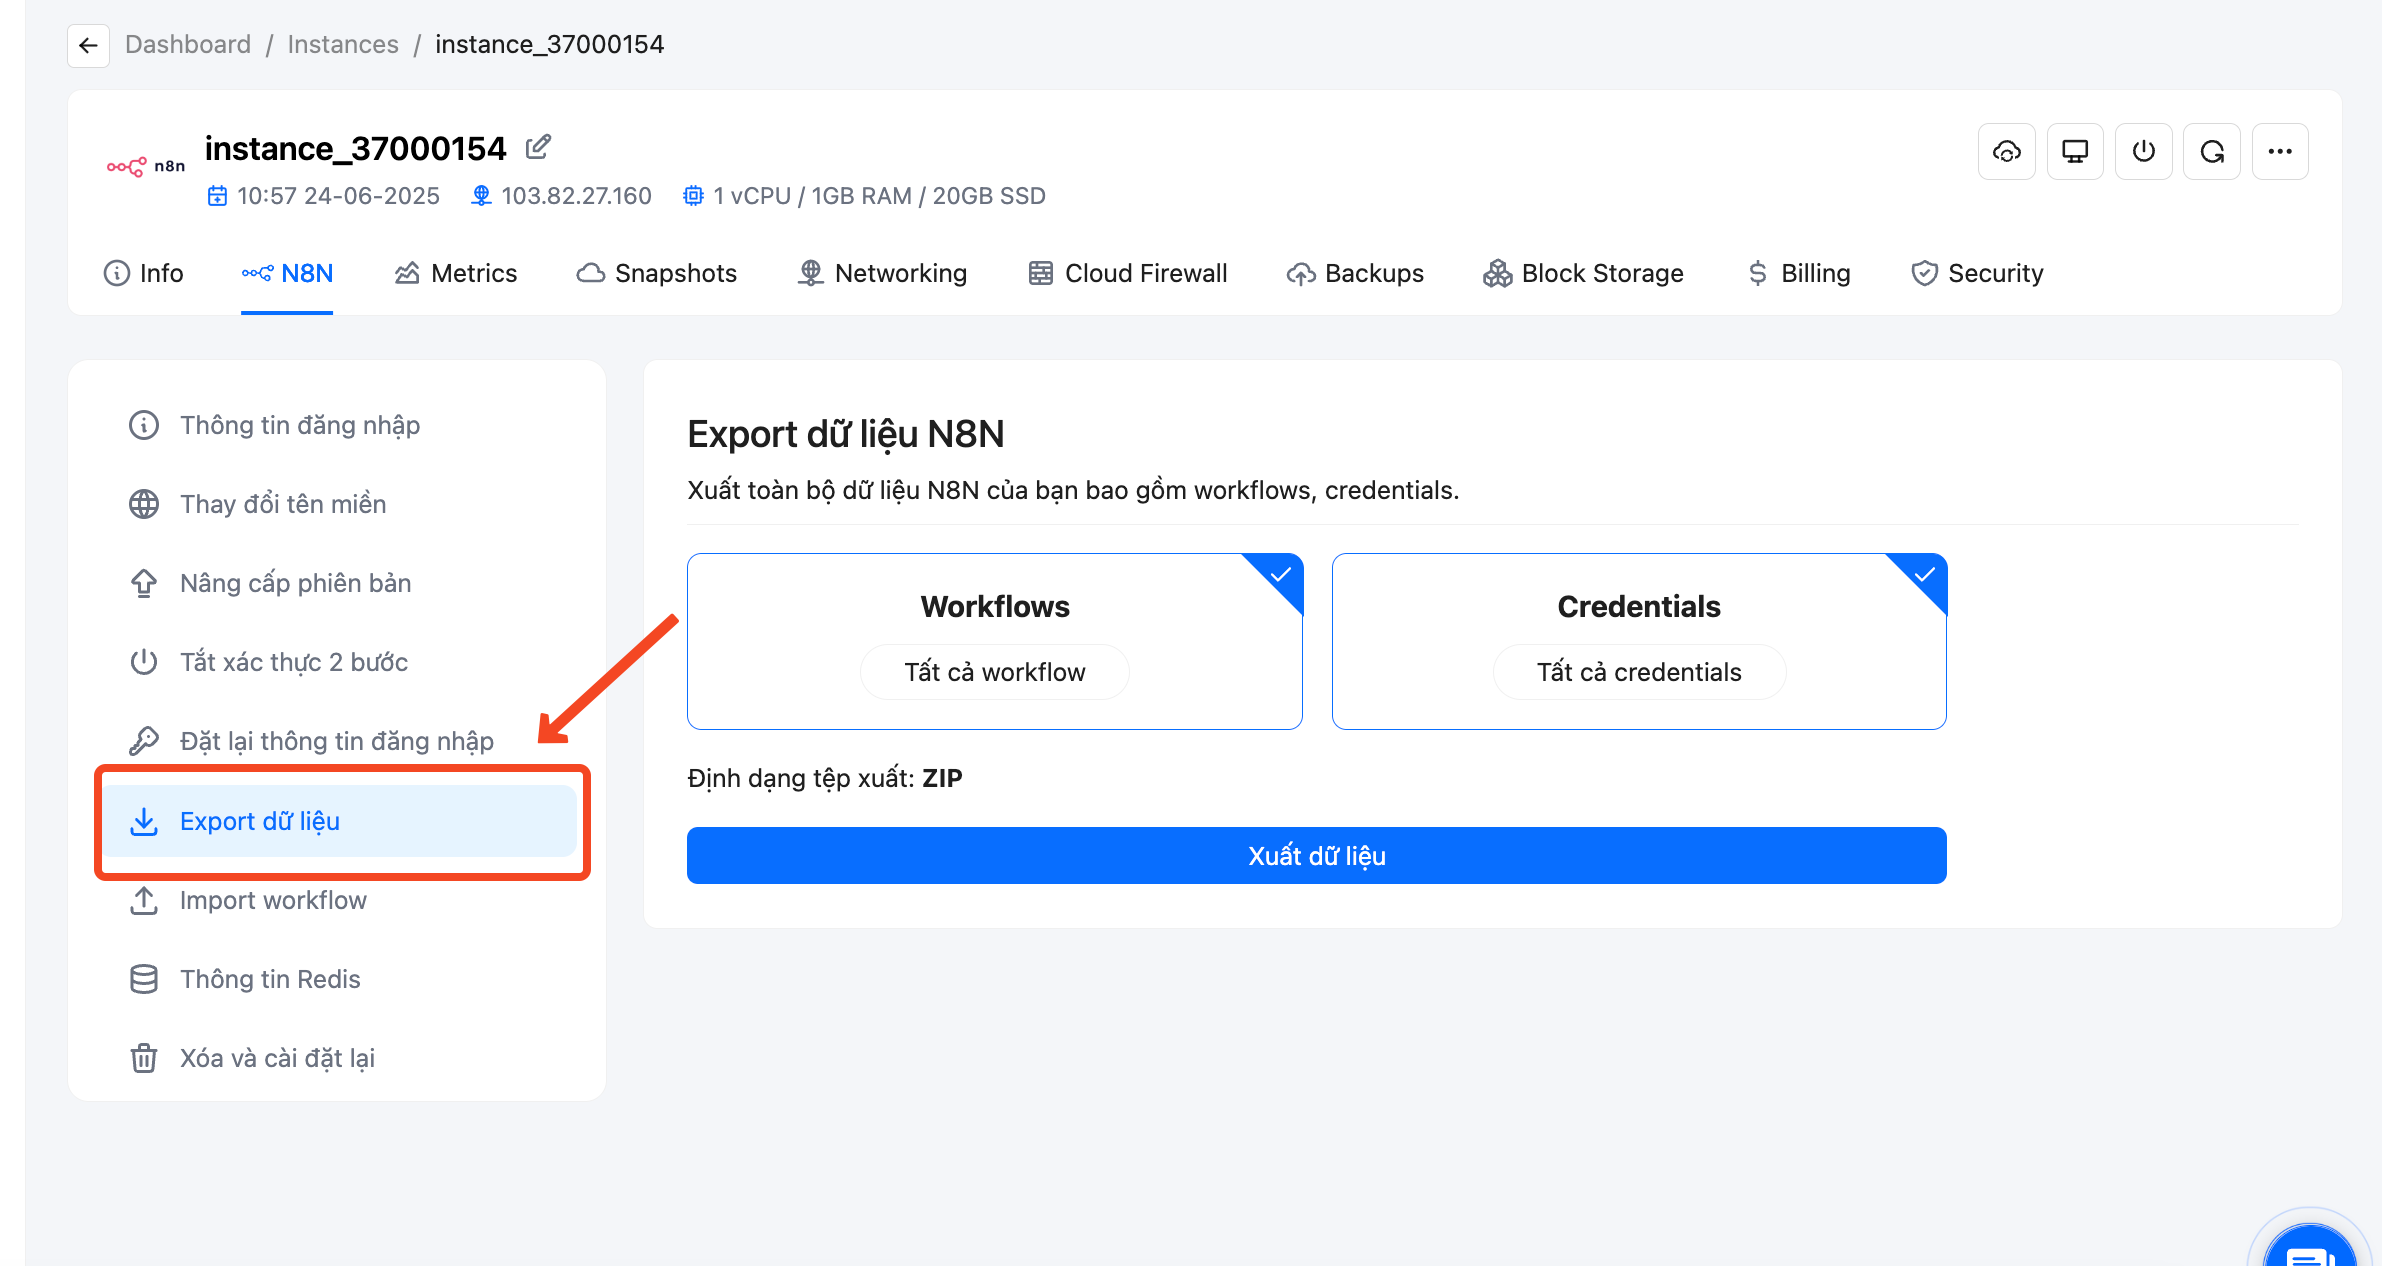The width and height of the screenshot is (2382, 1266).
Task: Click the pencil icon to rename the instance
Action: (538, 147)
